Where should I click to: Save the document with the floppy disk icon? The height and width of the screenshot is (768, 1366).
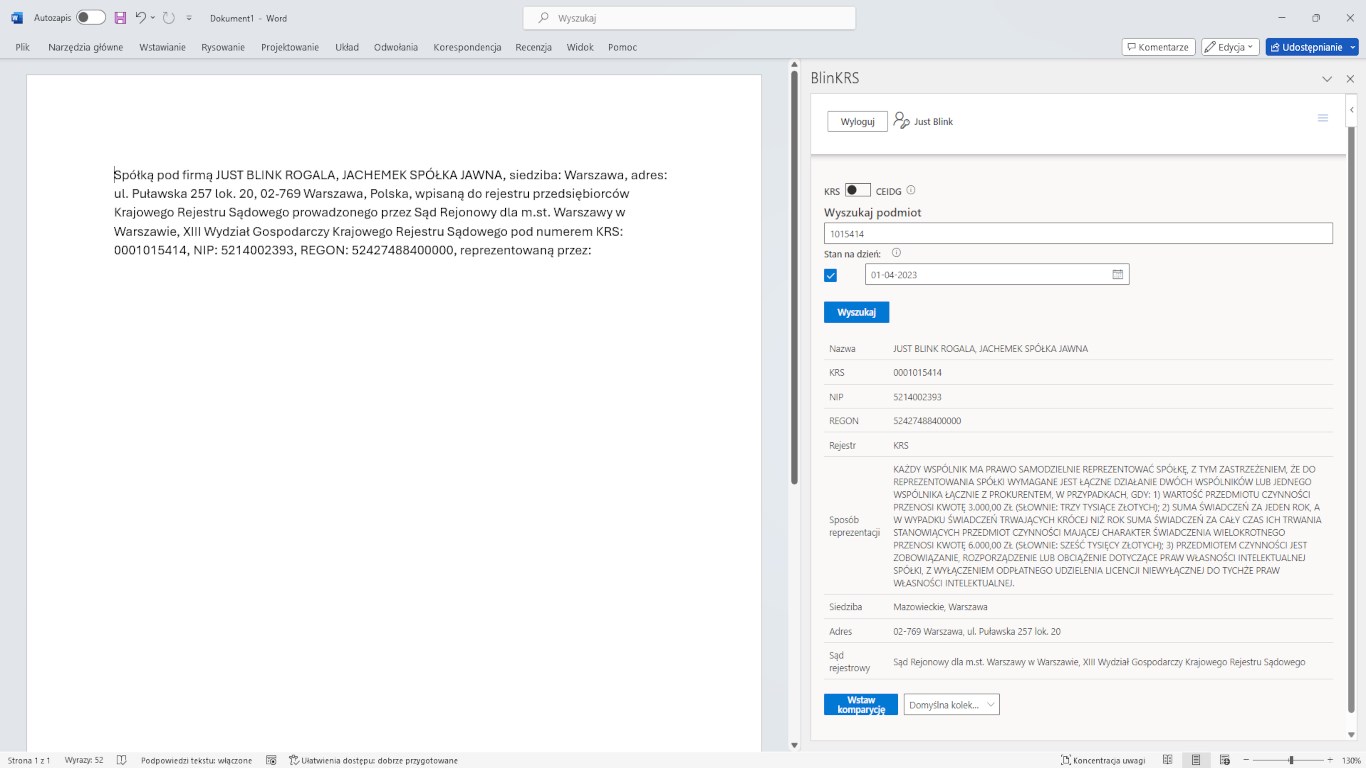tap(120, 18)
